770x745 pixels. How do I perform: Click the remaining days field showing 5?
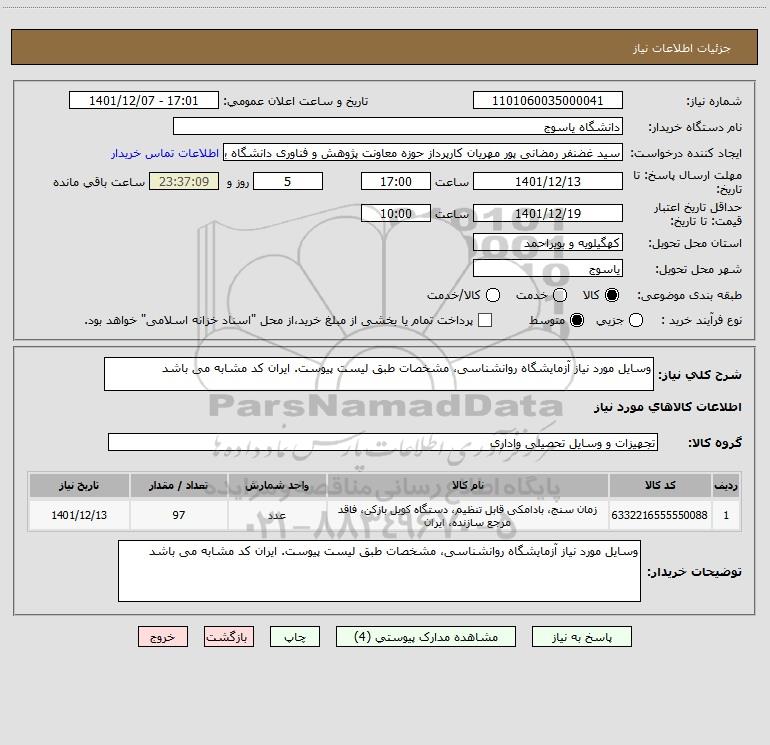[288, 181]
